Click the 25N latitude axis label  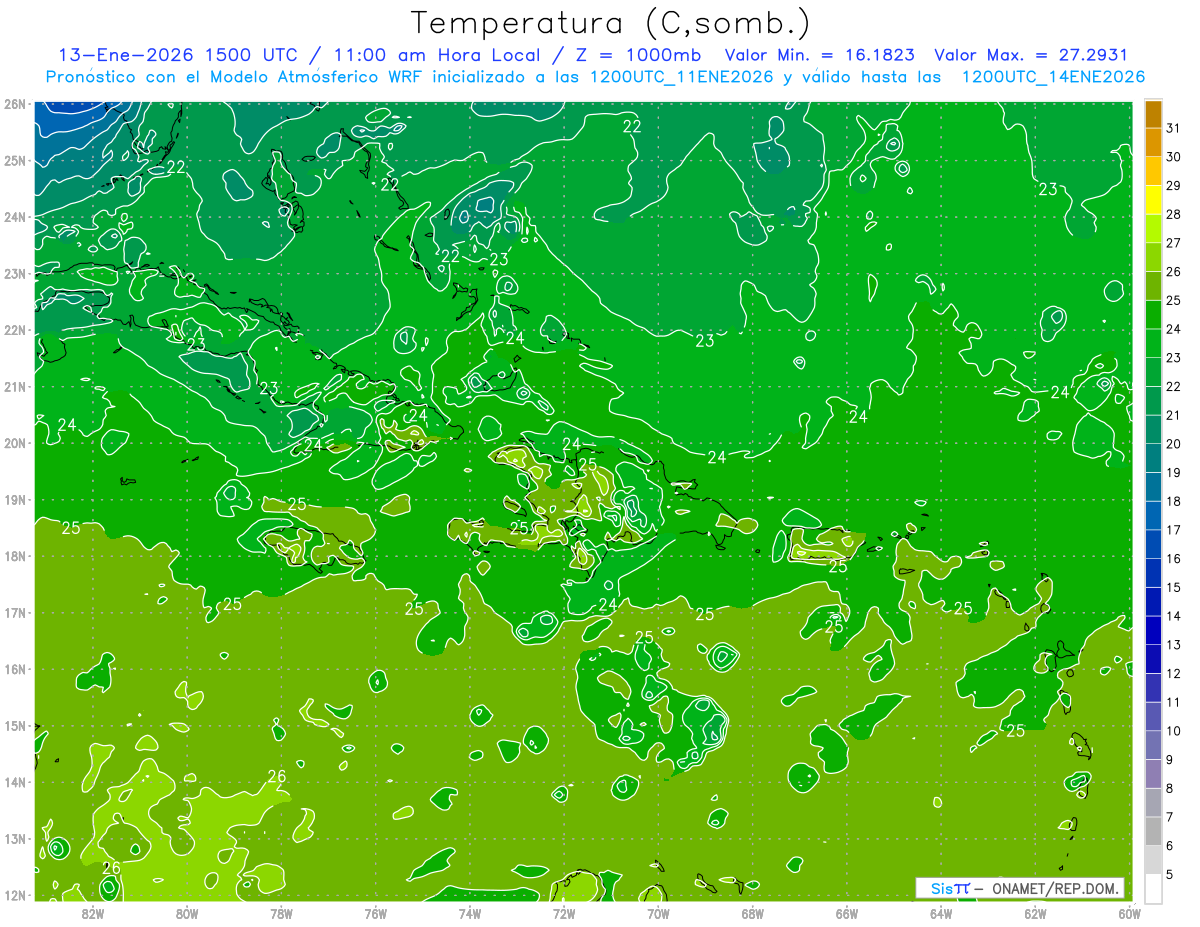[14, 160]
